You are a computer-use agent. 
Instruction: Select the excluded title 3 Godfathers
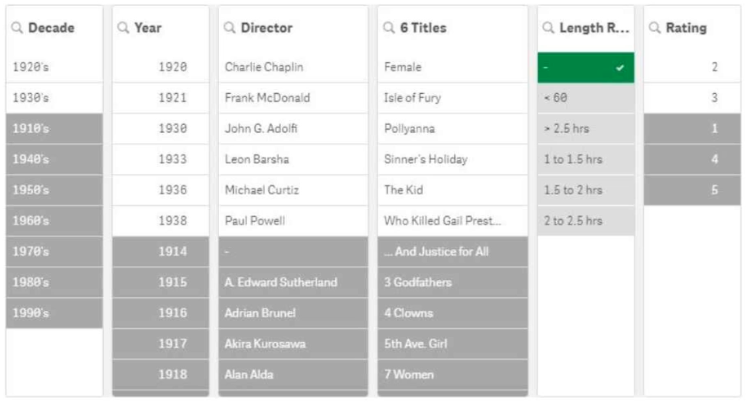coord(452,282)
